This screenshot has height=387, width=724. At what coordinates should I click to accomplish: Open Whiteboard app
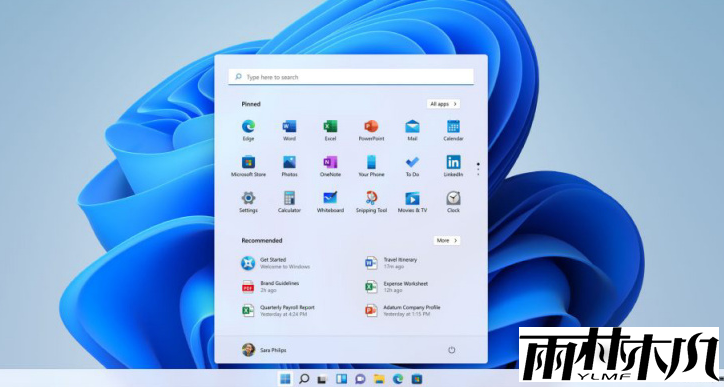tap(330, 202)
